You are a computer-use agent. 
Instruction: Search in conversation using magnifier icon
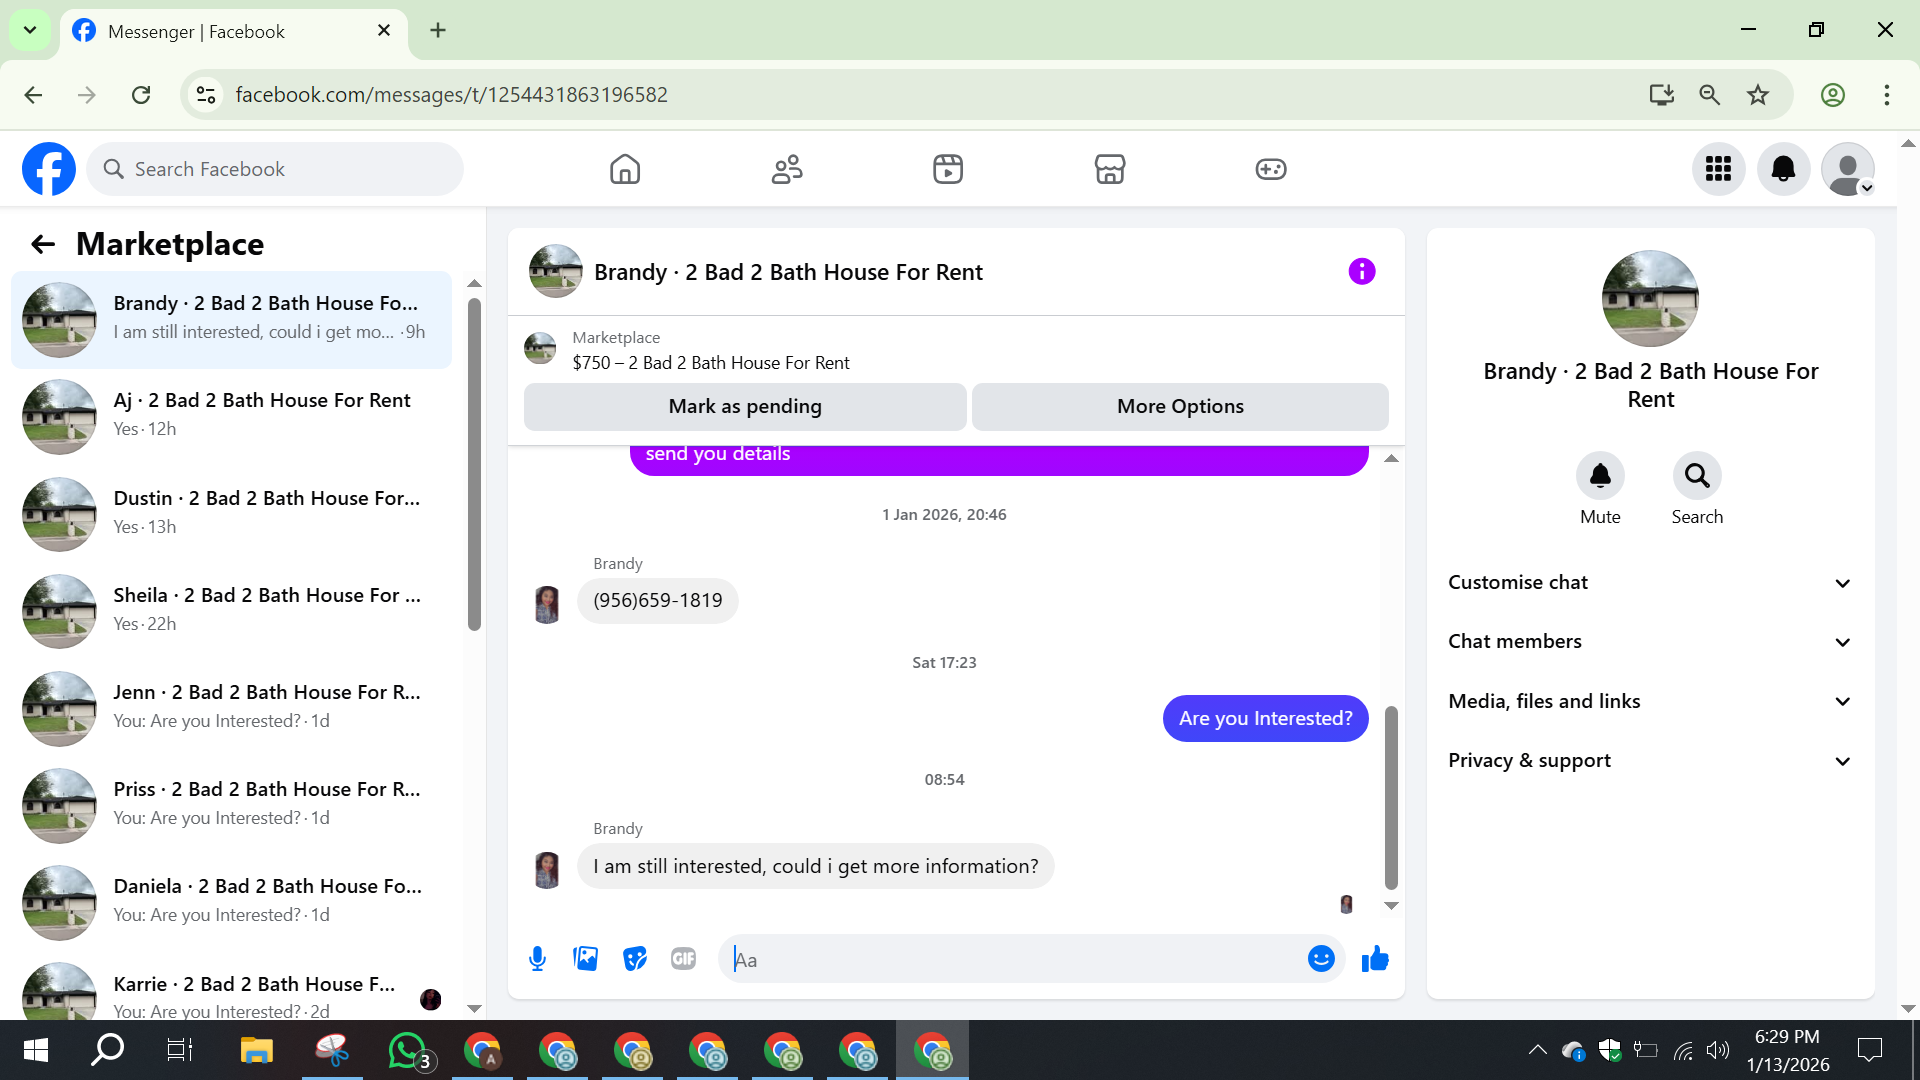click(1697, 476)
